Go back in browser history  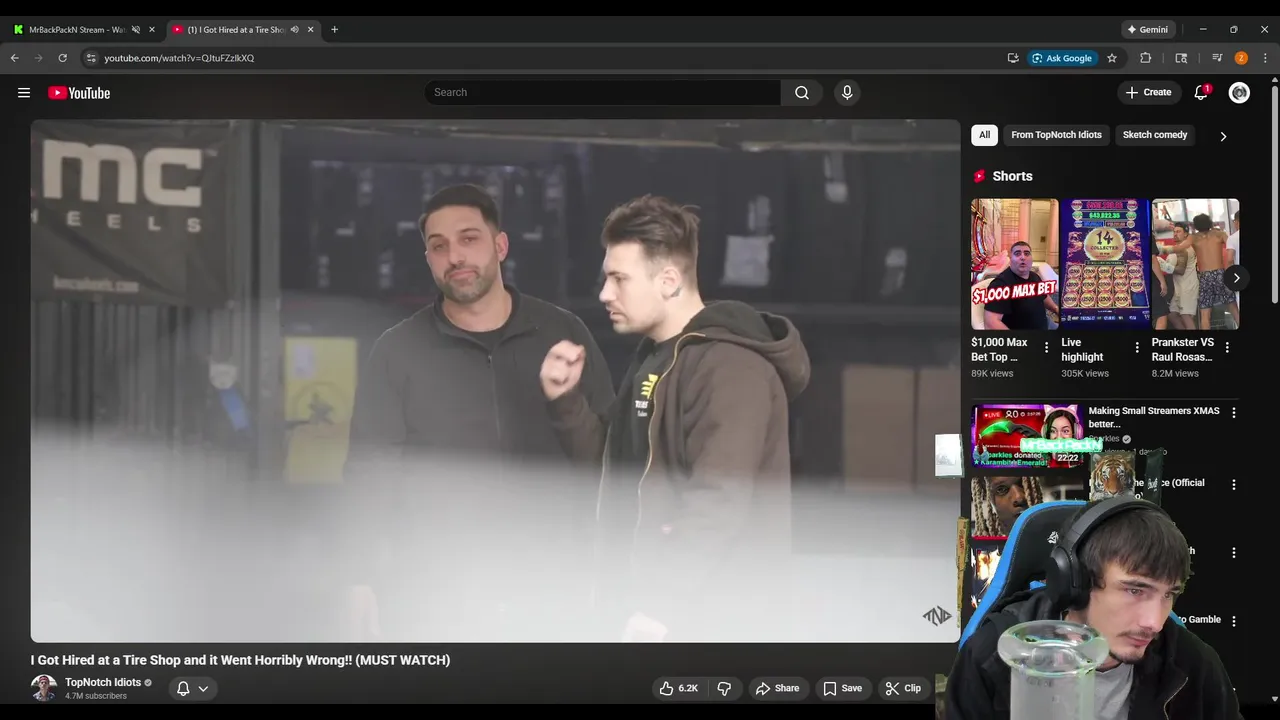click(15, 58)
